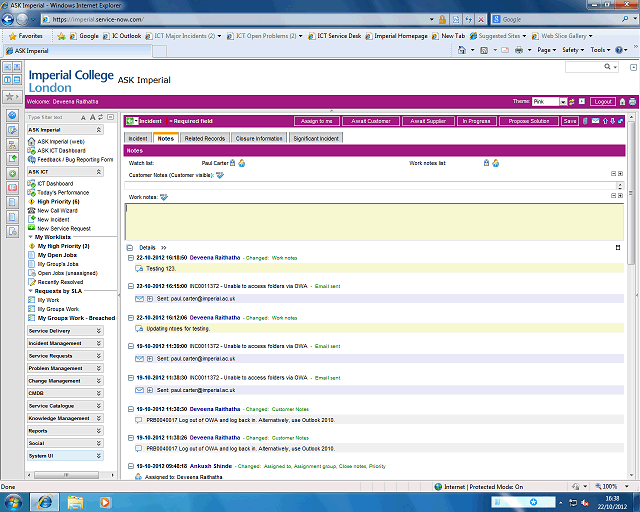
Task: Expand the Service Delivery navigation section
Action: click(x=98, y=330)
